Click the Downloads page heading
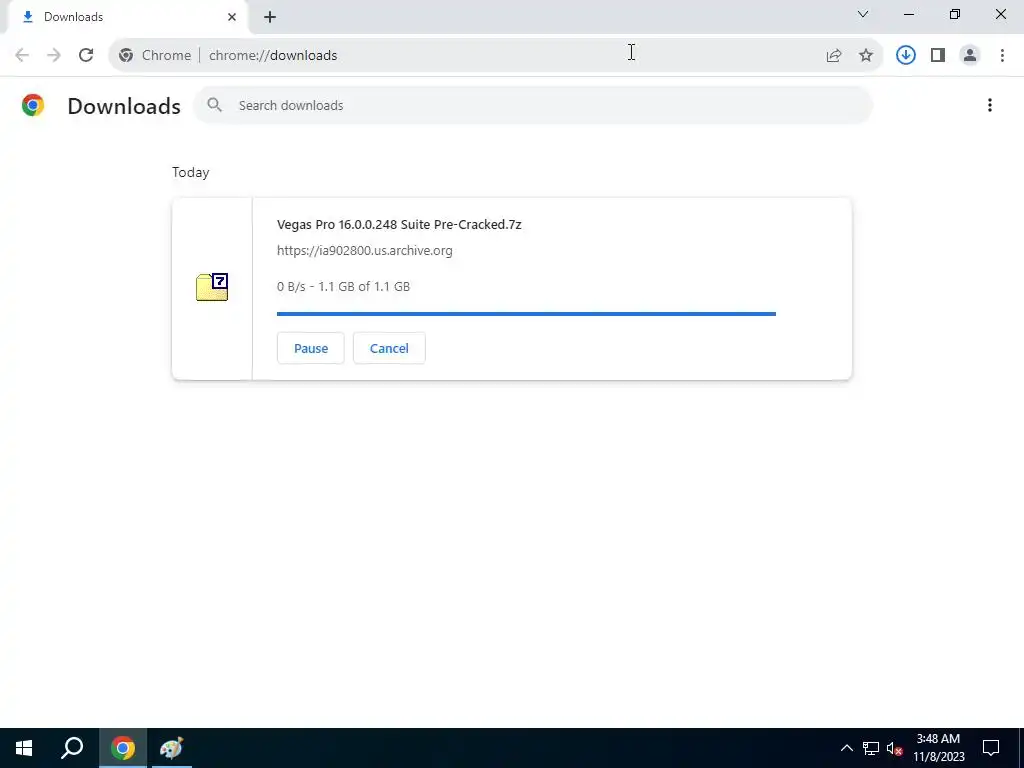 124,106
